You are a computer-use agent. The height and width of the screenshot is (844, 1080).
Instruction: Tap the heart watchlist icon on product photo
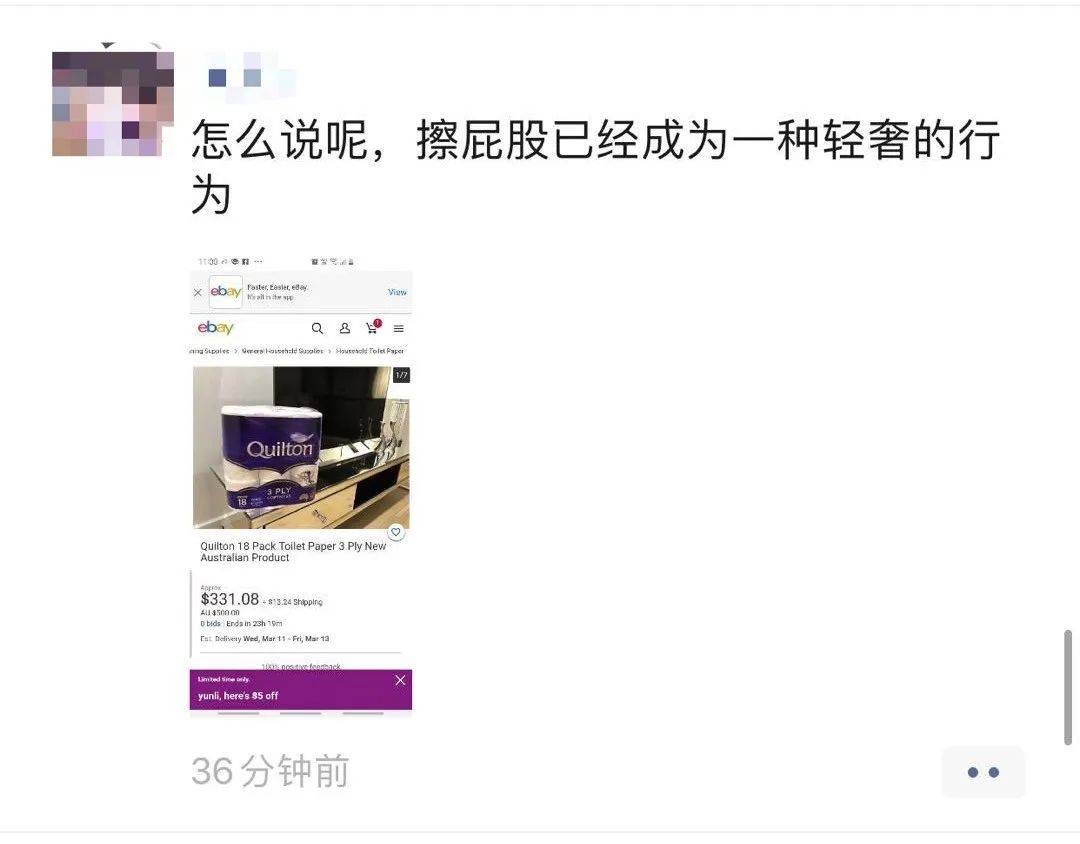[395, 532]
